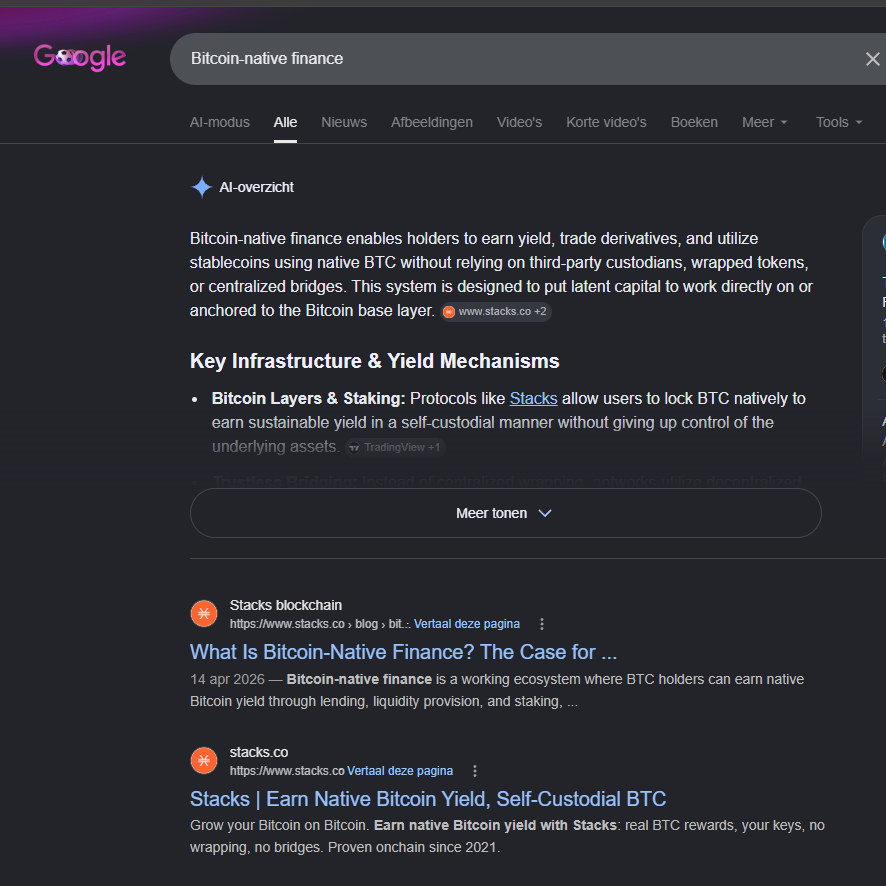The image size is (886, 886).
Task: Click the AI-overzicht sparkle icon
Action: (202, 187)
